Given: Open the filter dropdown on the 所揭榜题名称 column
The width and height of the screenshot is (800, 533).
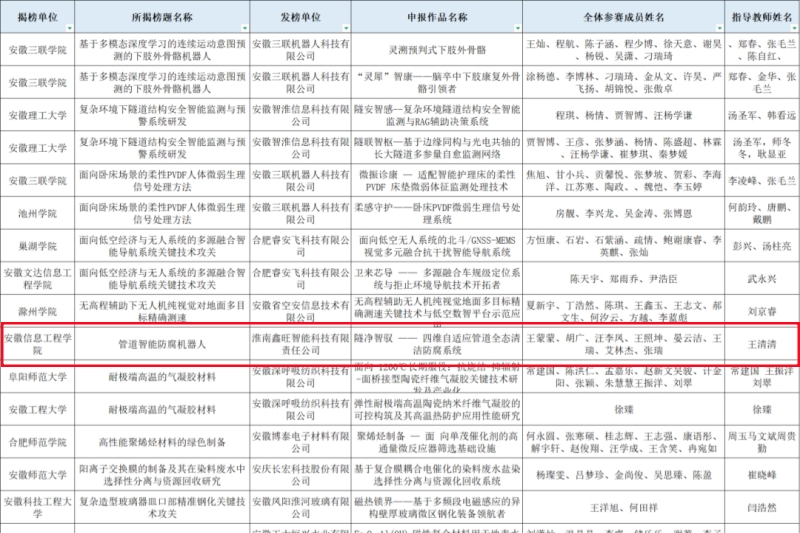Looking at the screenshot, I should tap(244, 28).
